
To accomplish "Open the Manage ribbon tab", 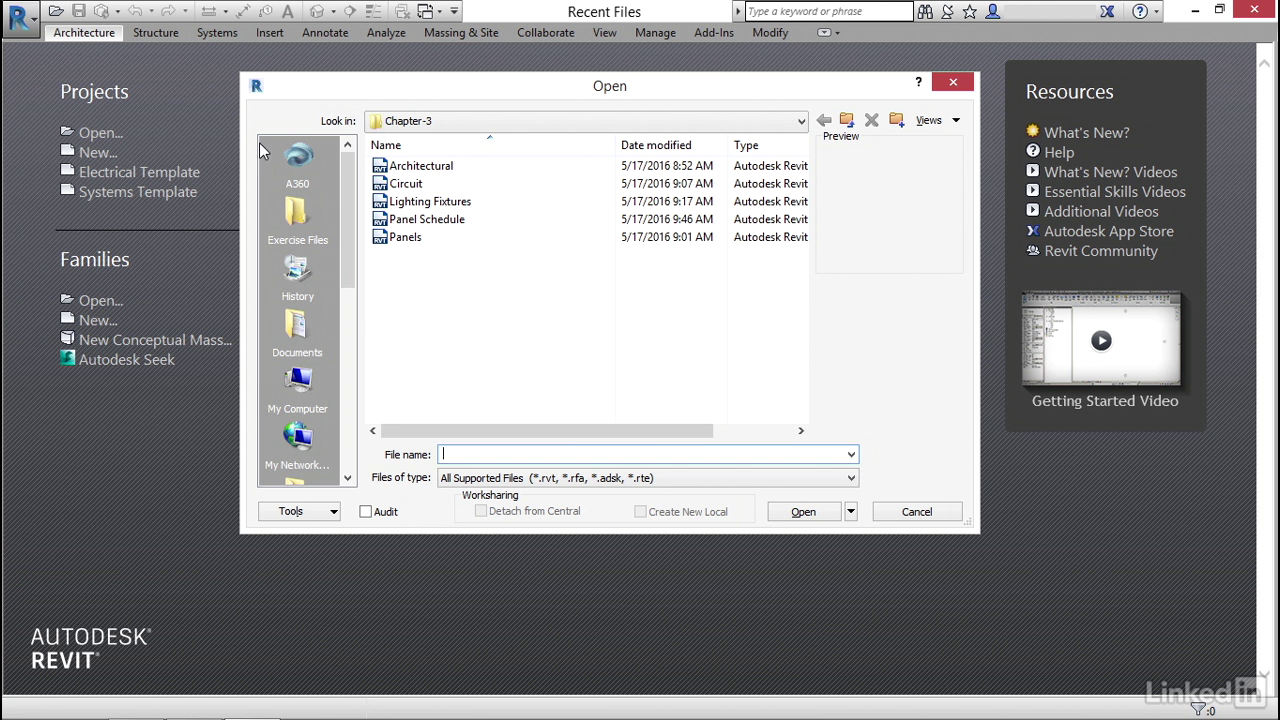I will 655,32.
